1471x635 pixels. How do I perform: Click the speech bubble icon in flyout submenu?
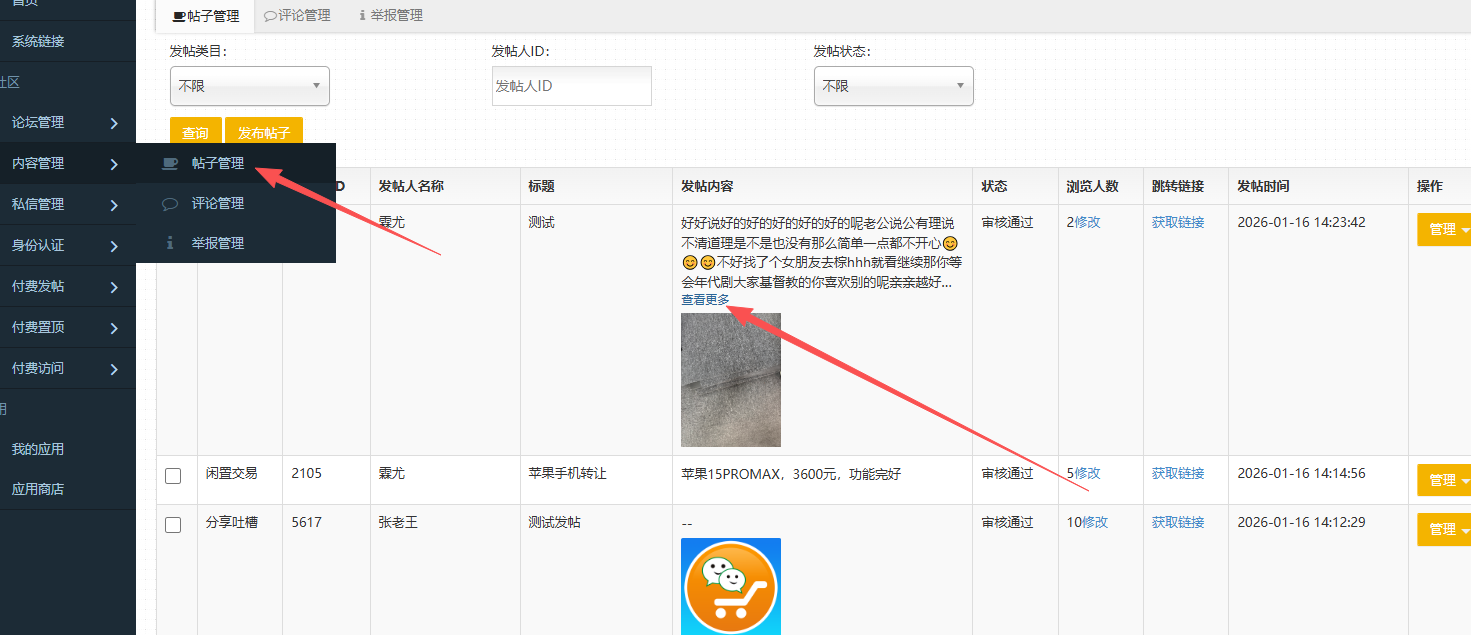coord(170,203)
